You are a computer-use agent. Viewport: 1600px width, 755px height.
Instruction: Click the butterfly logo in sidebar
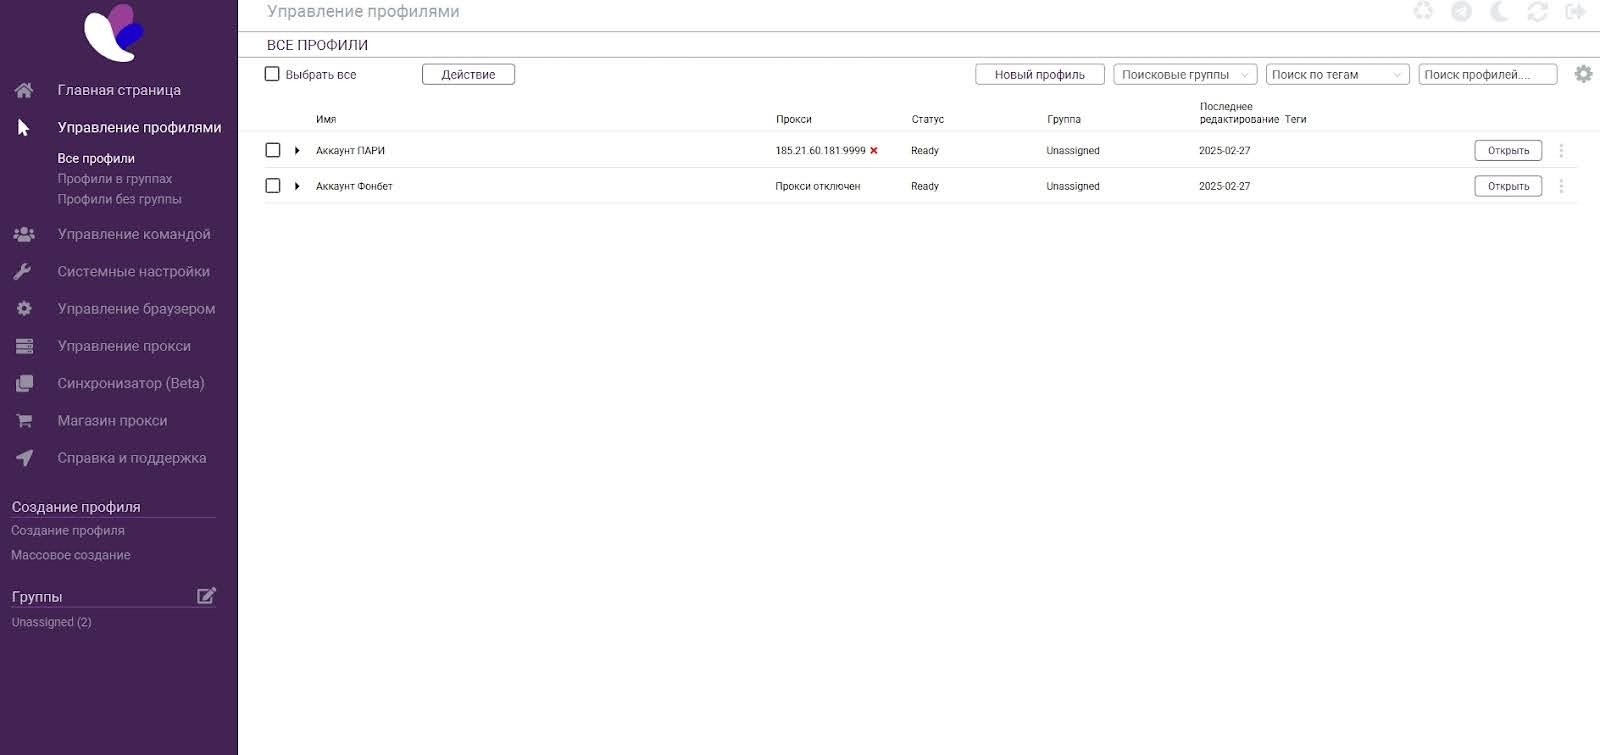(113, 33)
